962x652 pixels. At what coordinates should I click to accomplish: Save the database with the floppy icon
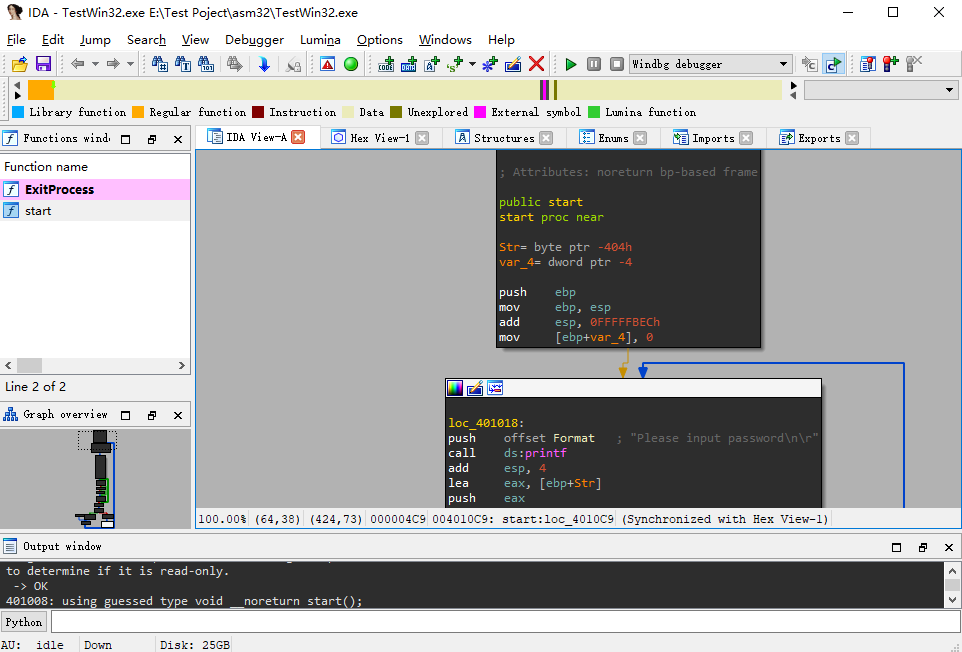tap(43, 64)
